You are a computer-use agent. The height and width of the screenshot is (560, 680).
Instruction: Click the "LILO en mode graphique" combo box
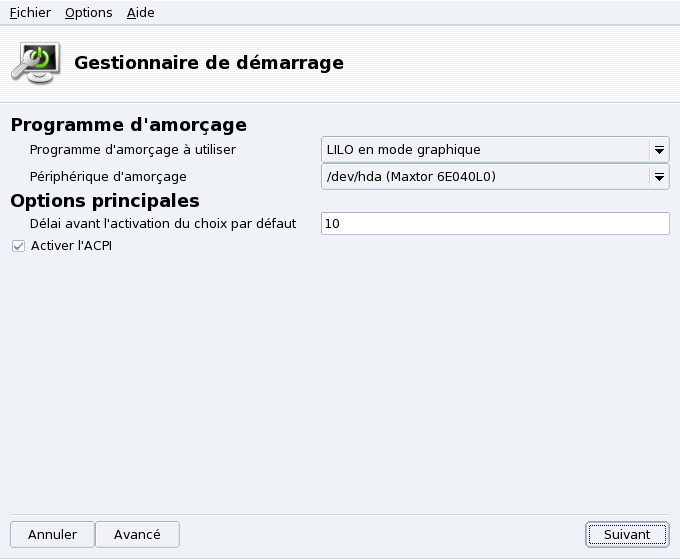pos(485,150)
